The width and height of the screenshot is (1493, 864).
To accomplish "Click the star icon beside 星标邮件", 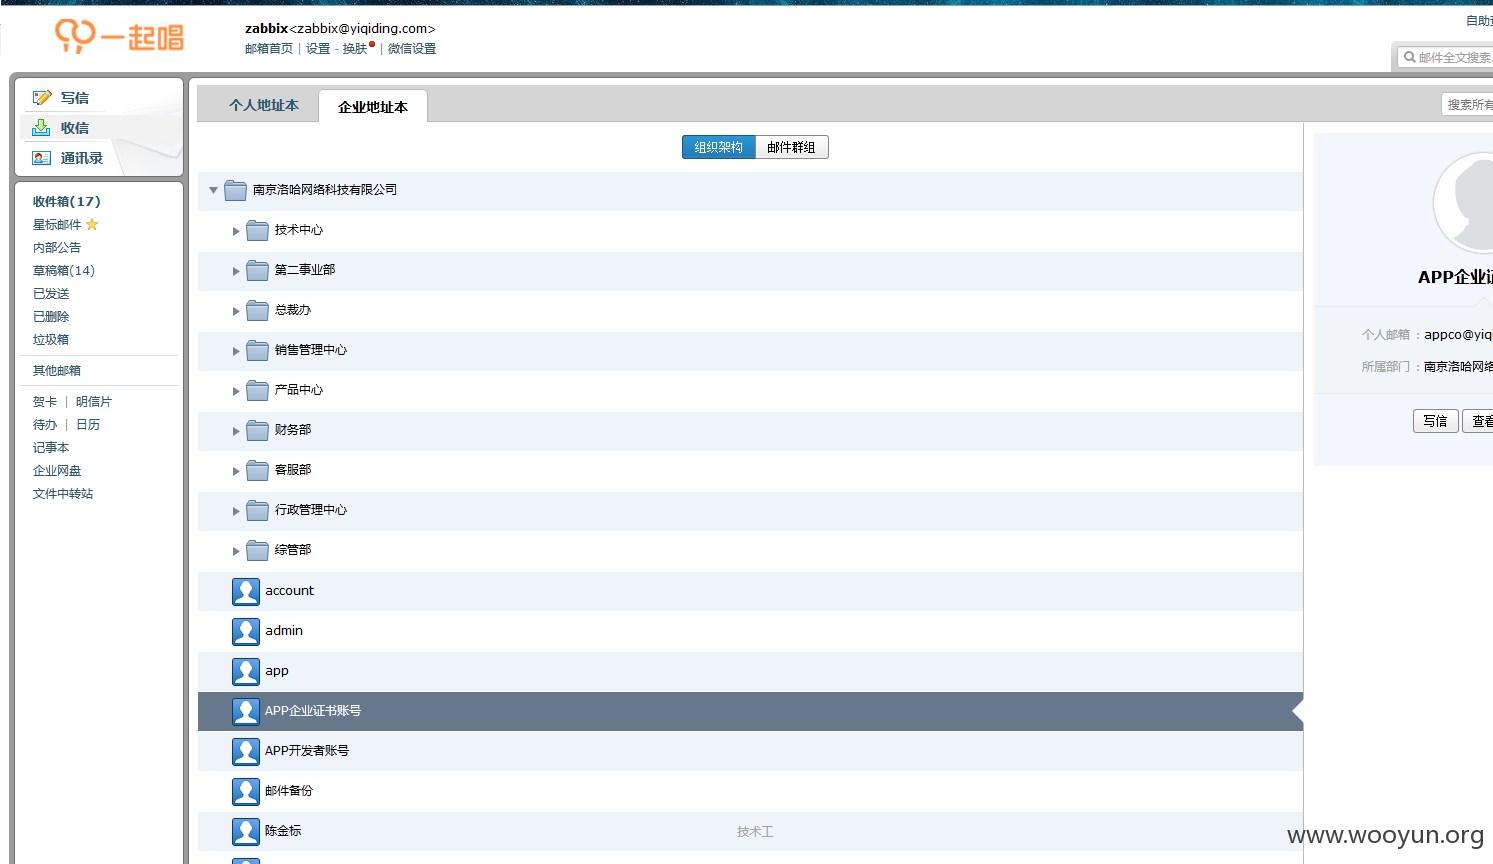I will point(92,224).
